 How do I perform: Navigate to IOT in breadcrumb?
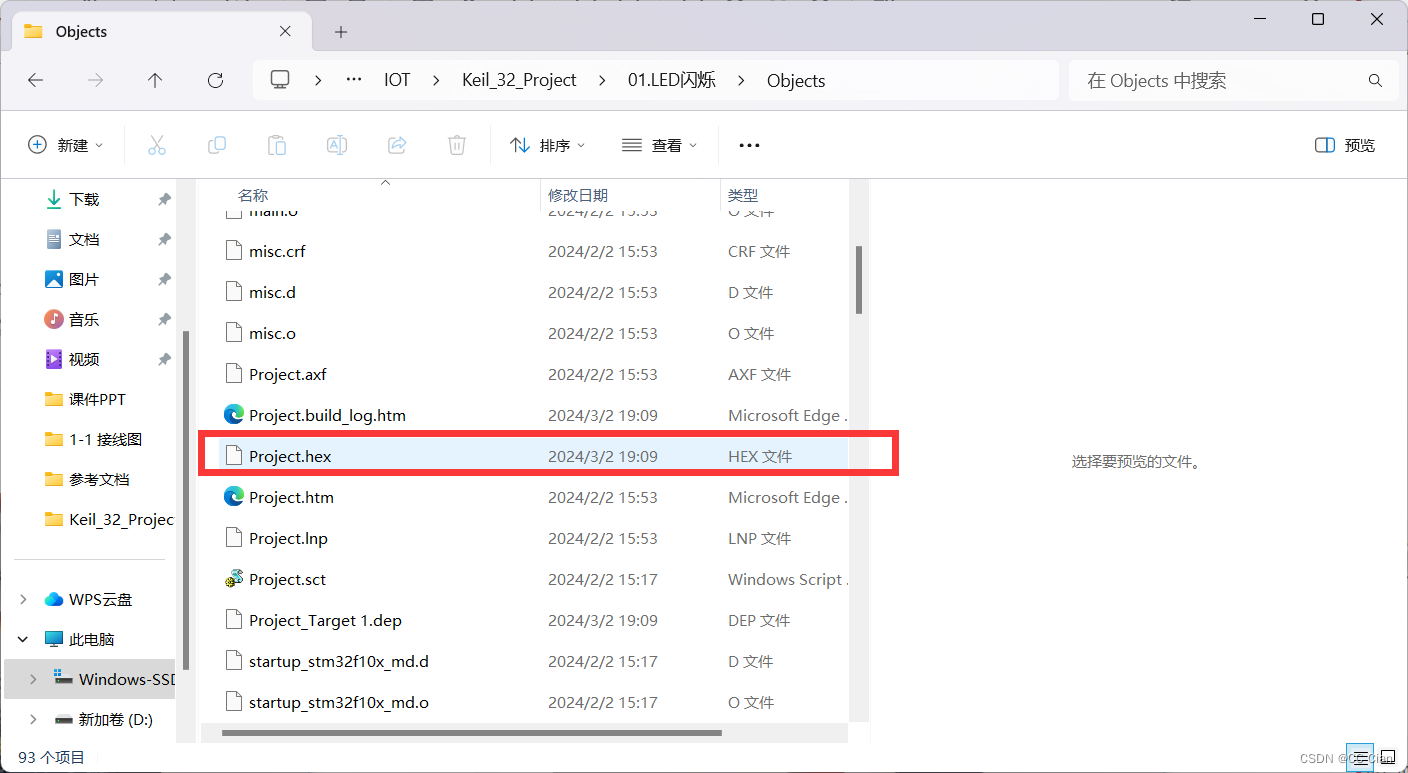click(x=397, y=80)
